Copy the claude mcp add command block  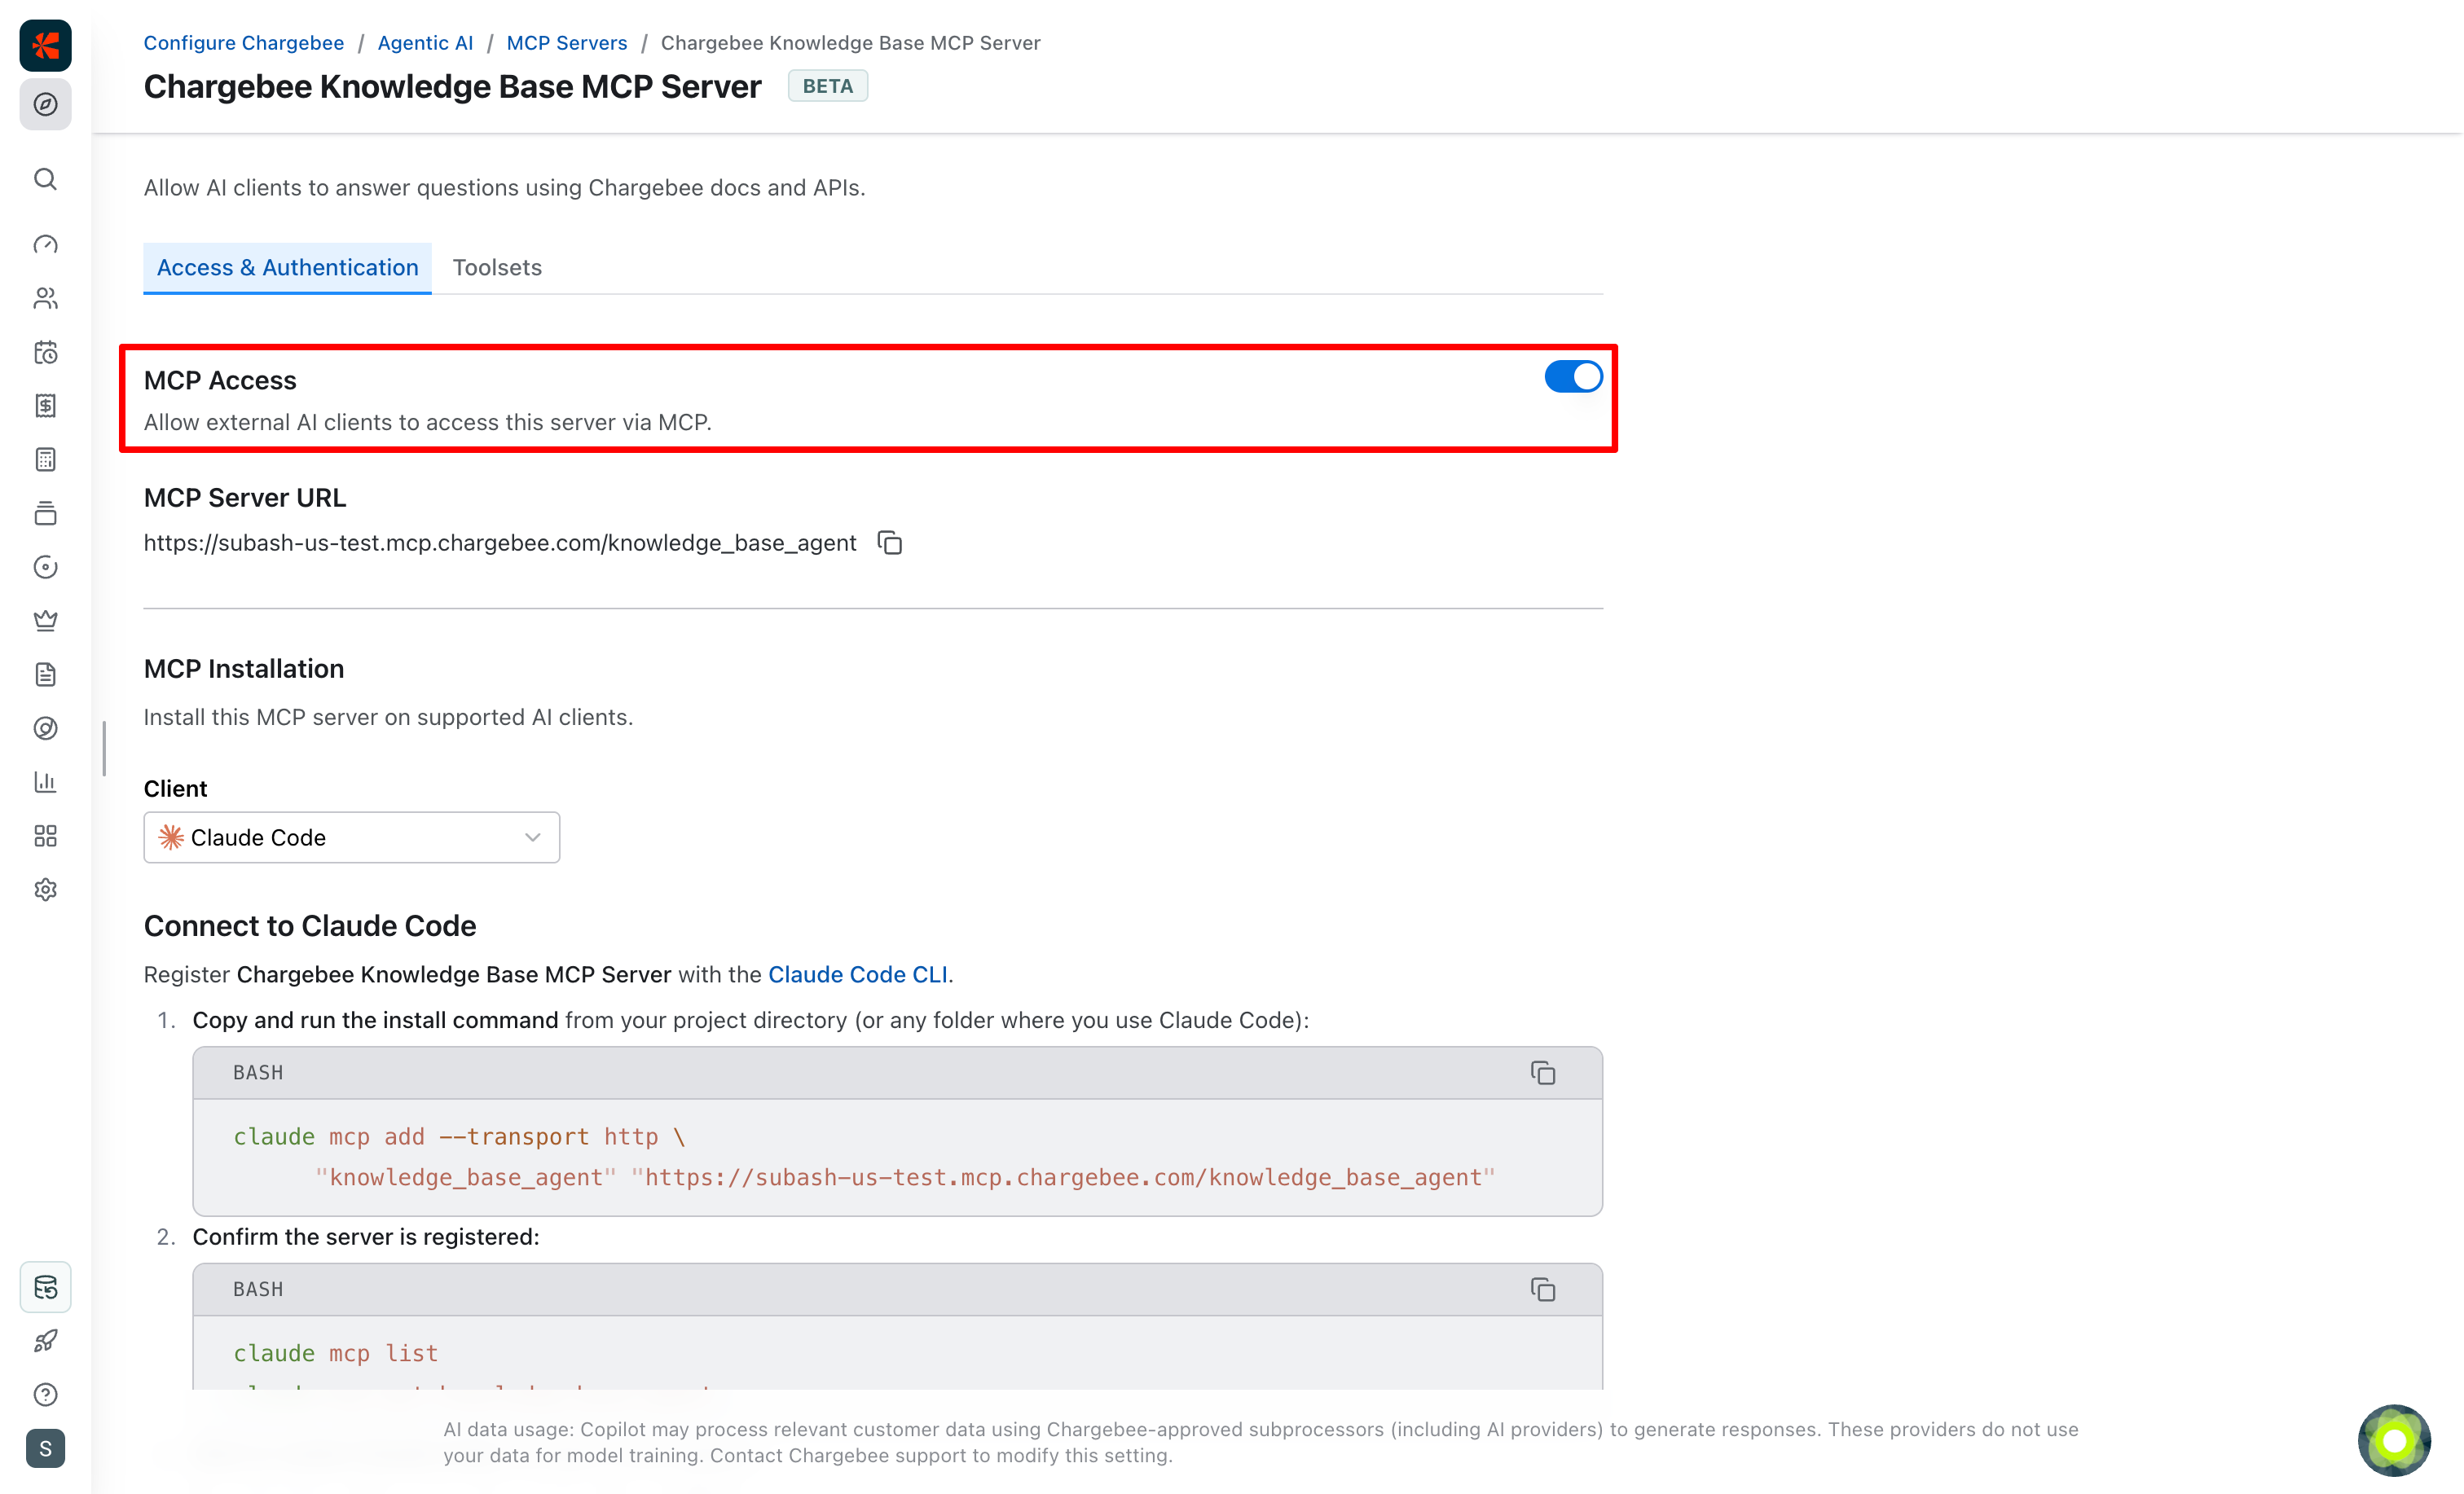1543,1073
